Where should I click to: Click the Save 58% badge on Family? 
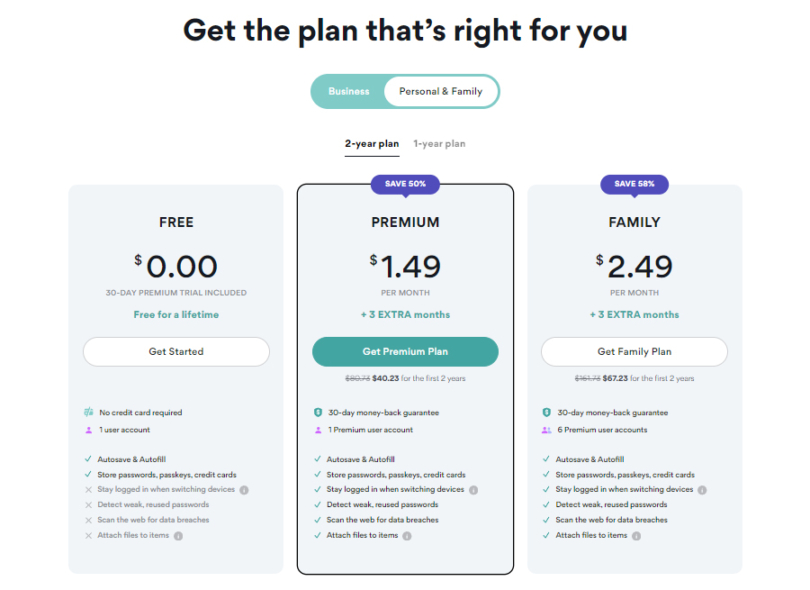(x=634, y=184)
